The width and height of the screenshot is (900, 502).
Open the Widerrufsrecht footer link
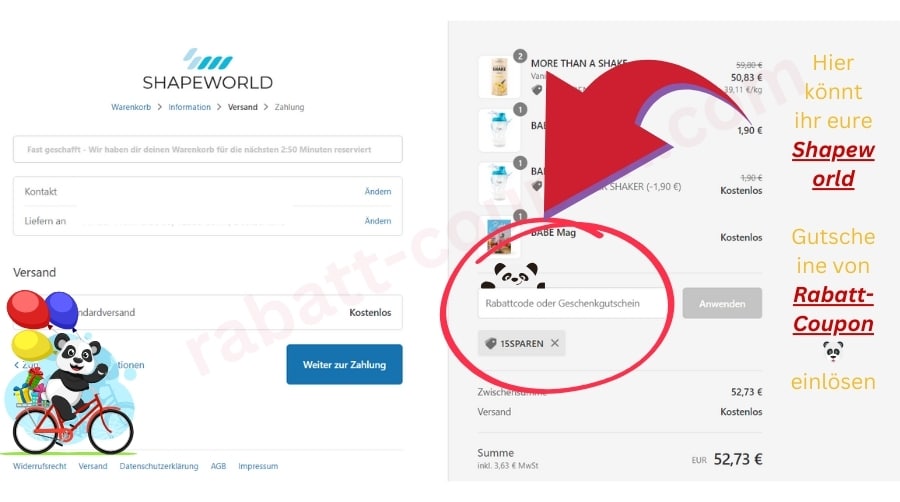click(x=40, y=466)
